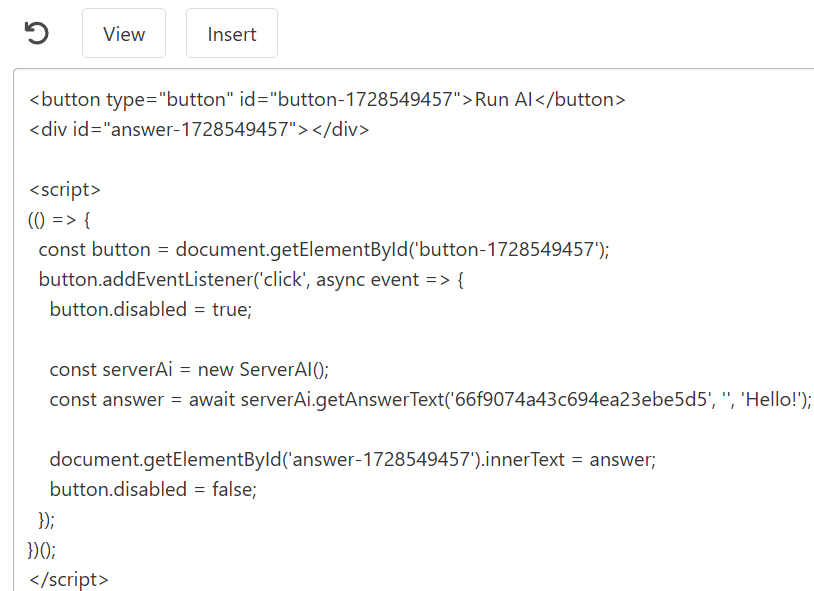Screen dimensions: 814x591
Task: Click the "button.disabled = false;" line
Action: coord(153,489)
